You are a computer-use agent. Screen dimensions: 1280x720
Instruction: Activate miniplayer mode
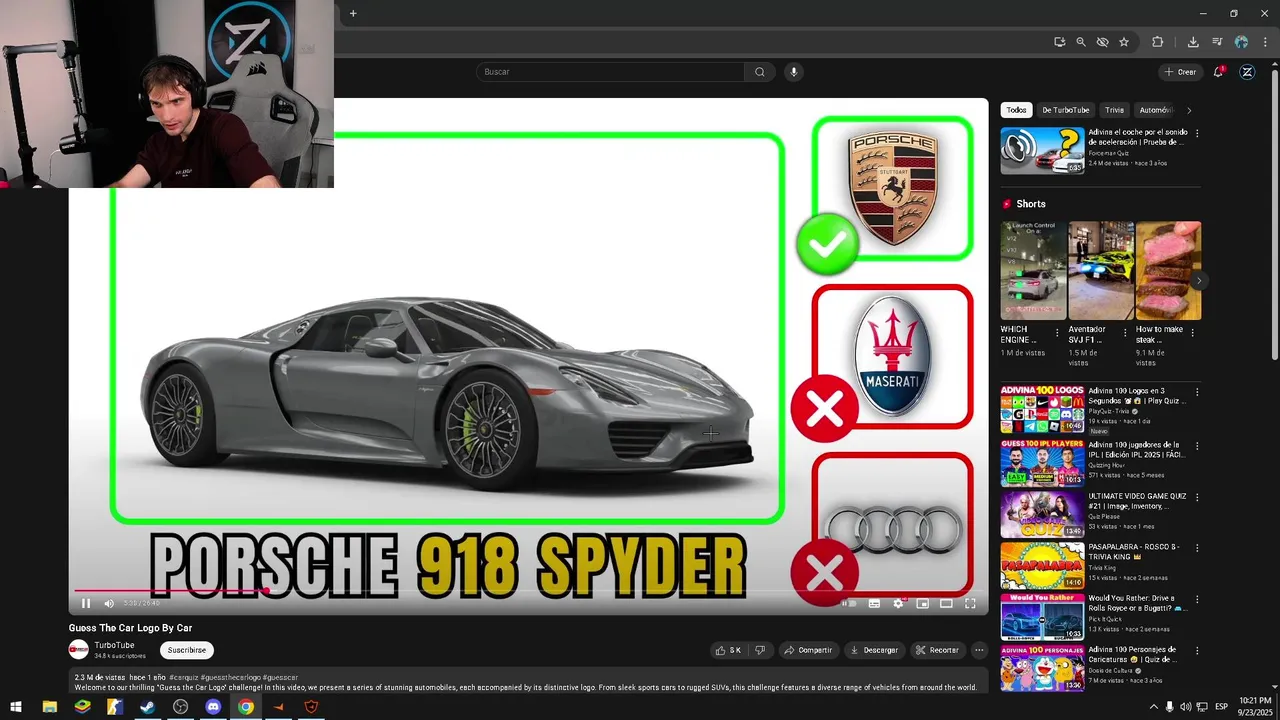pyautogui.click(x=922, y=603)
